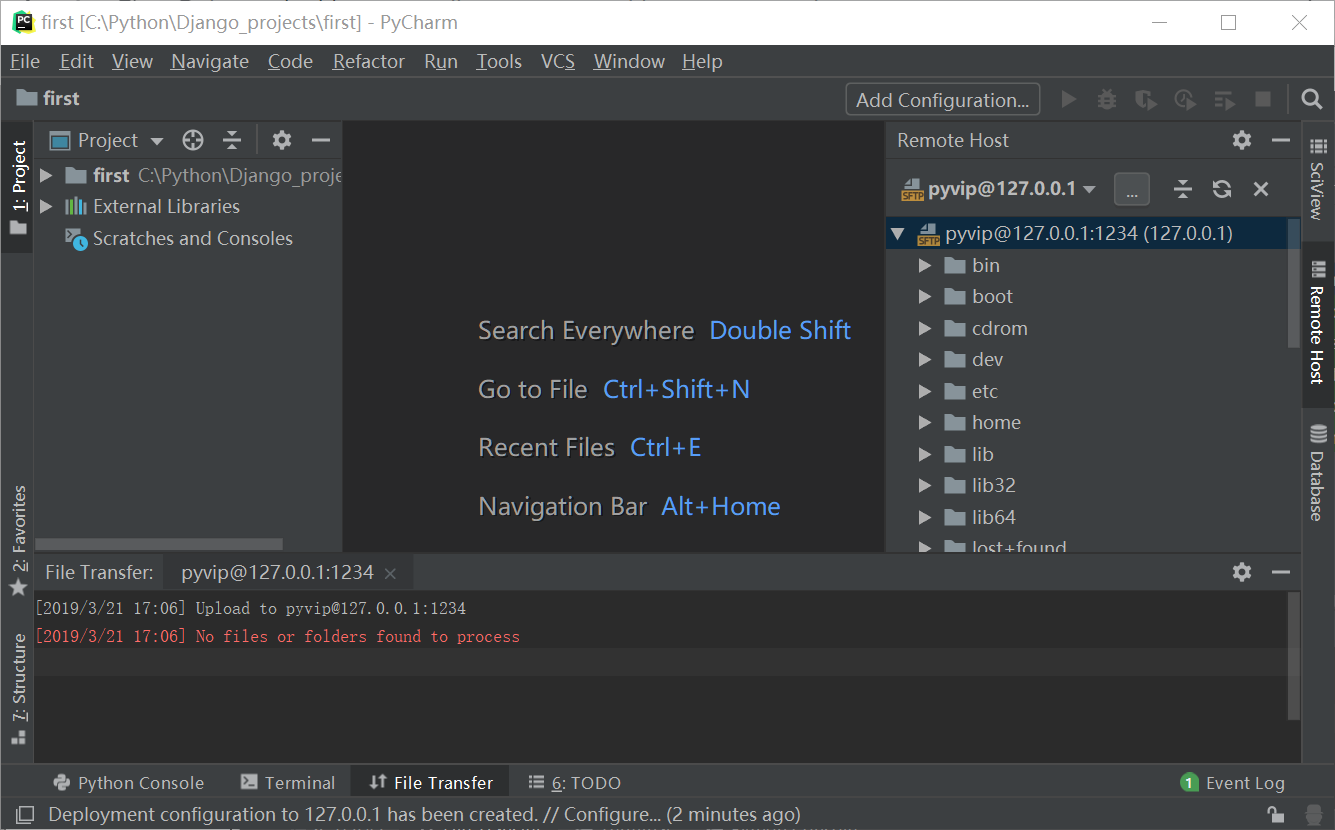Open the Terminal tool window
This screenshot has width=1335, height=830.
pyautogui.click(x=288, y=783)
